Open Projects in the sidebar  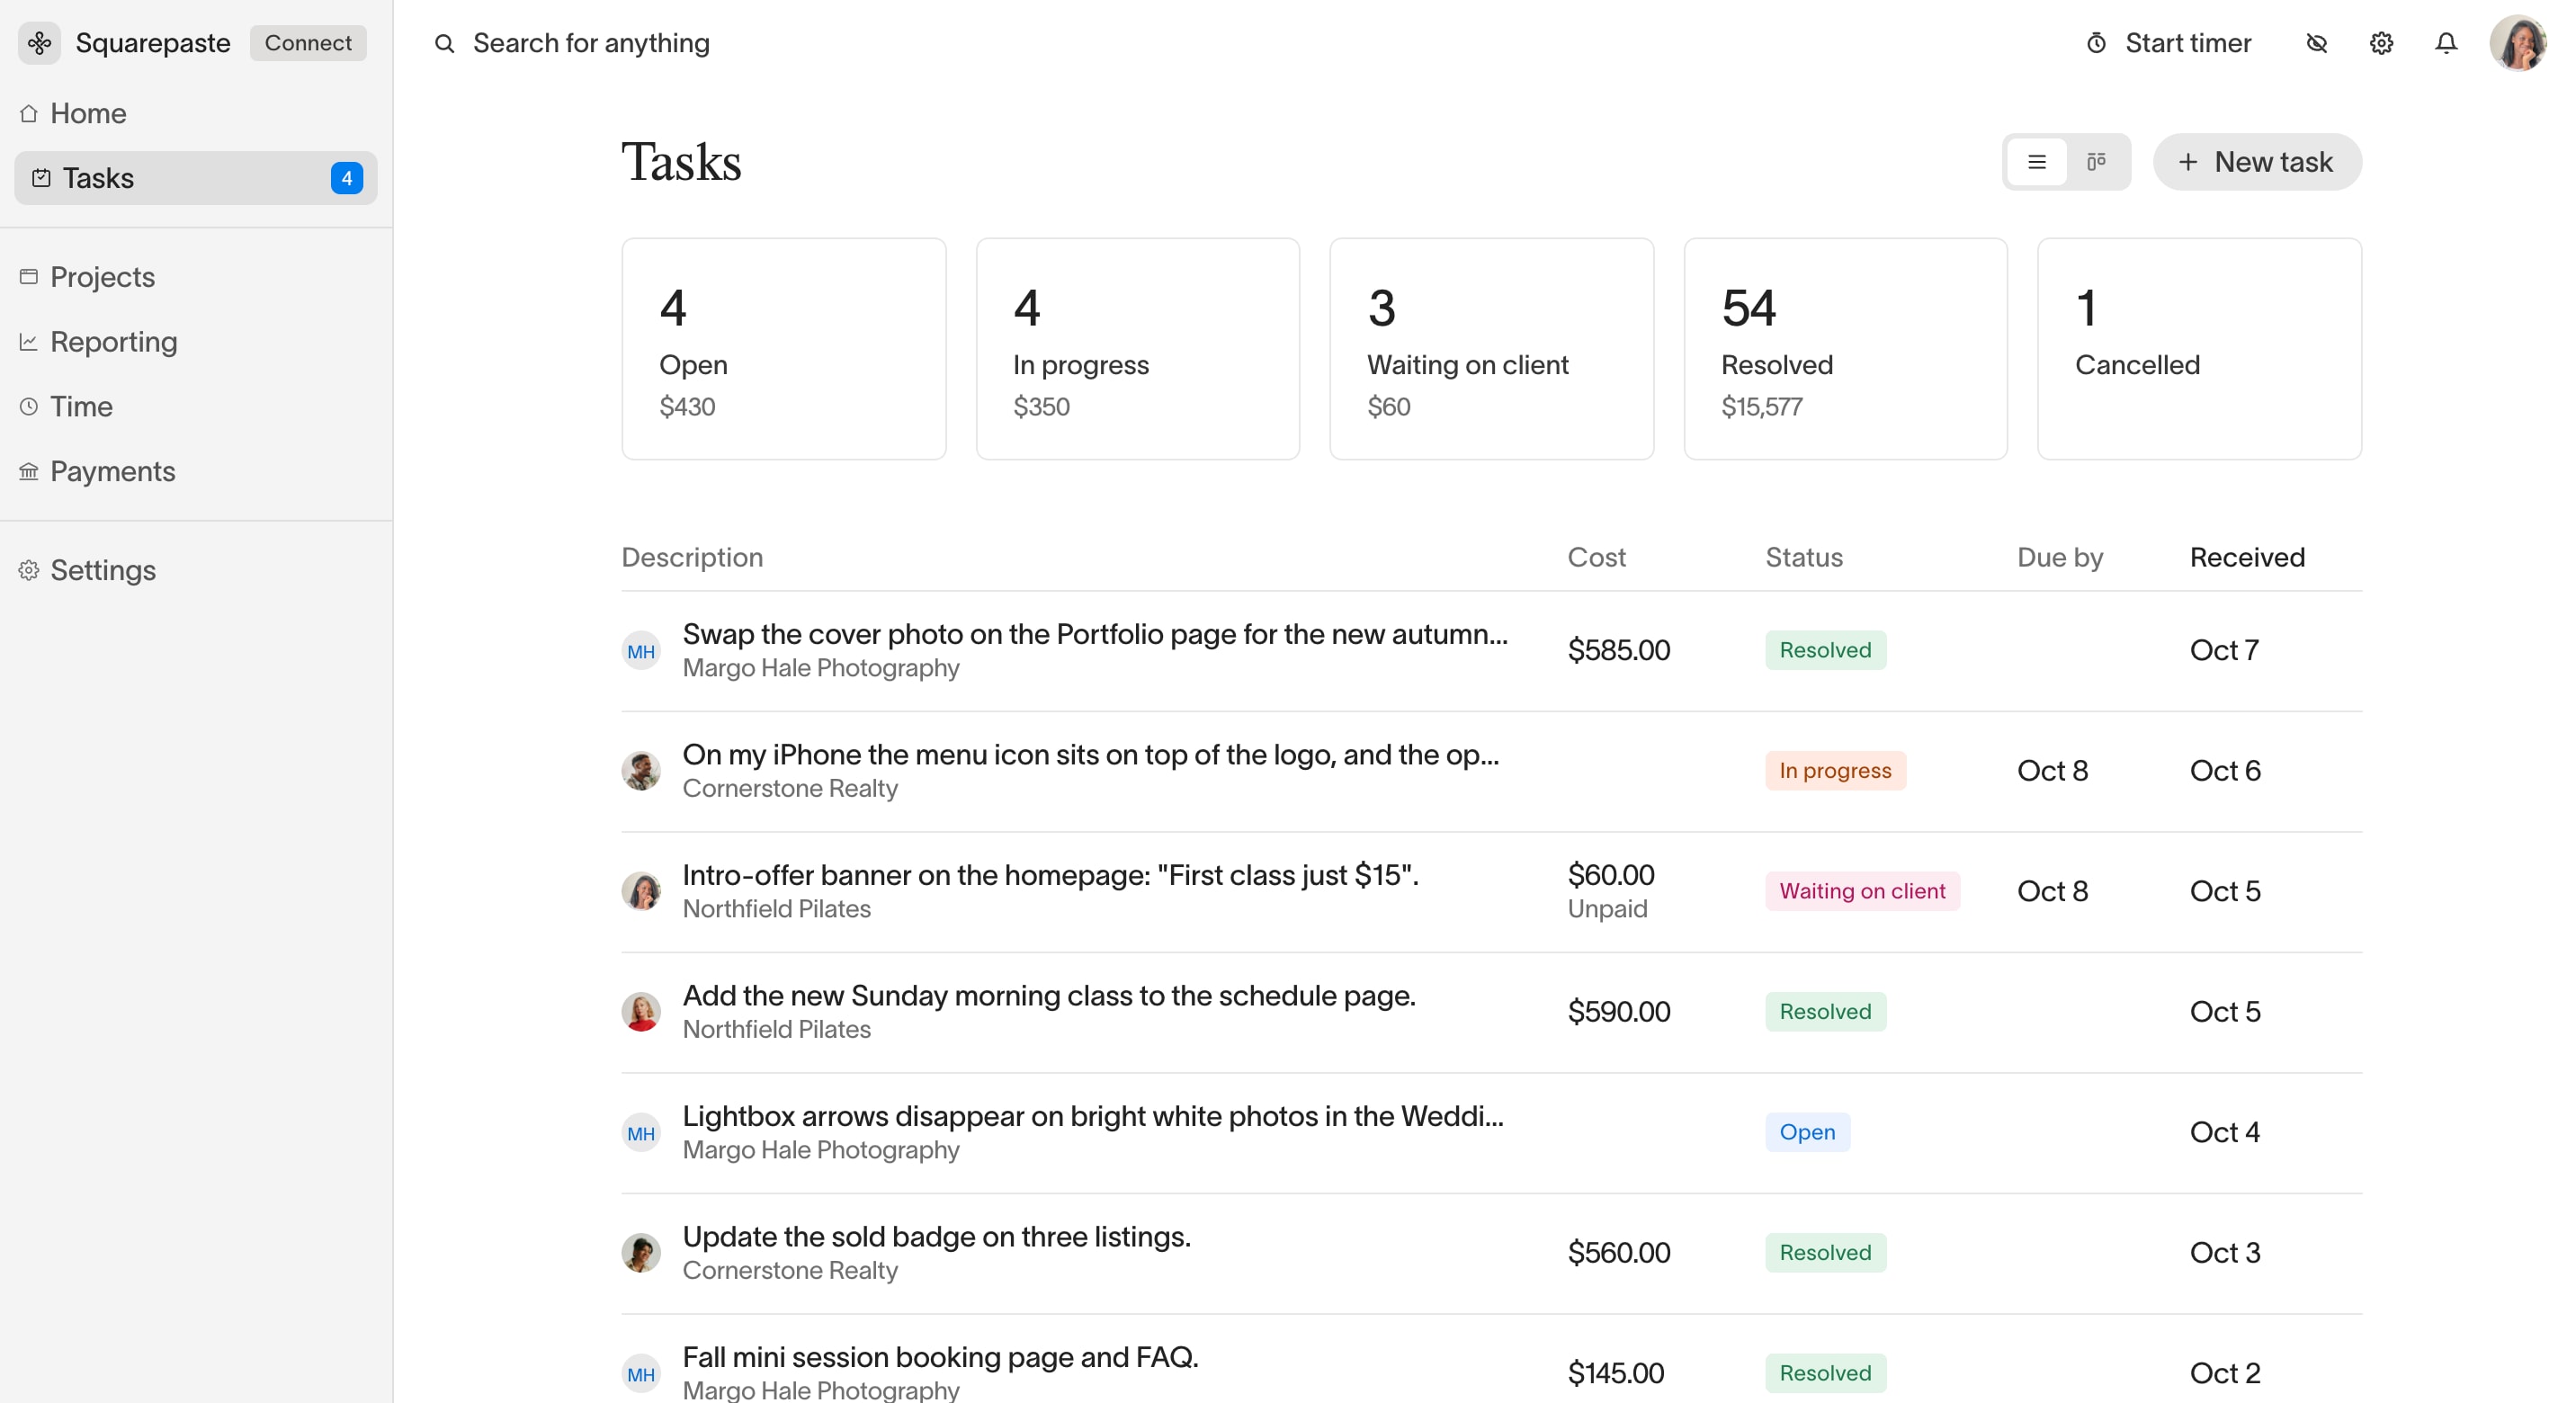196,277
